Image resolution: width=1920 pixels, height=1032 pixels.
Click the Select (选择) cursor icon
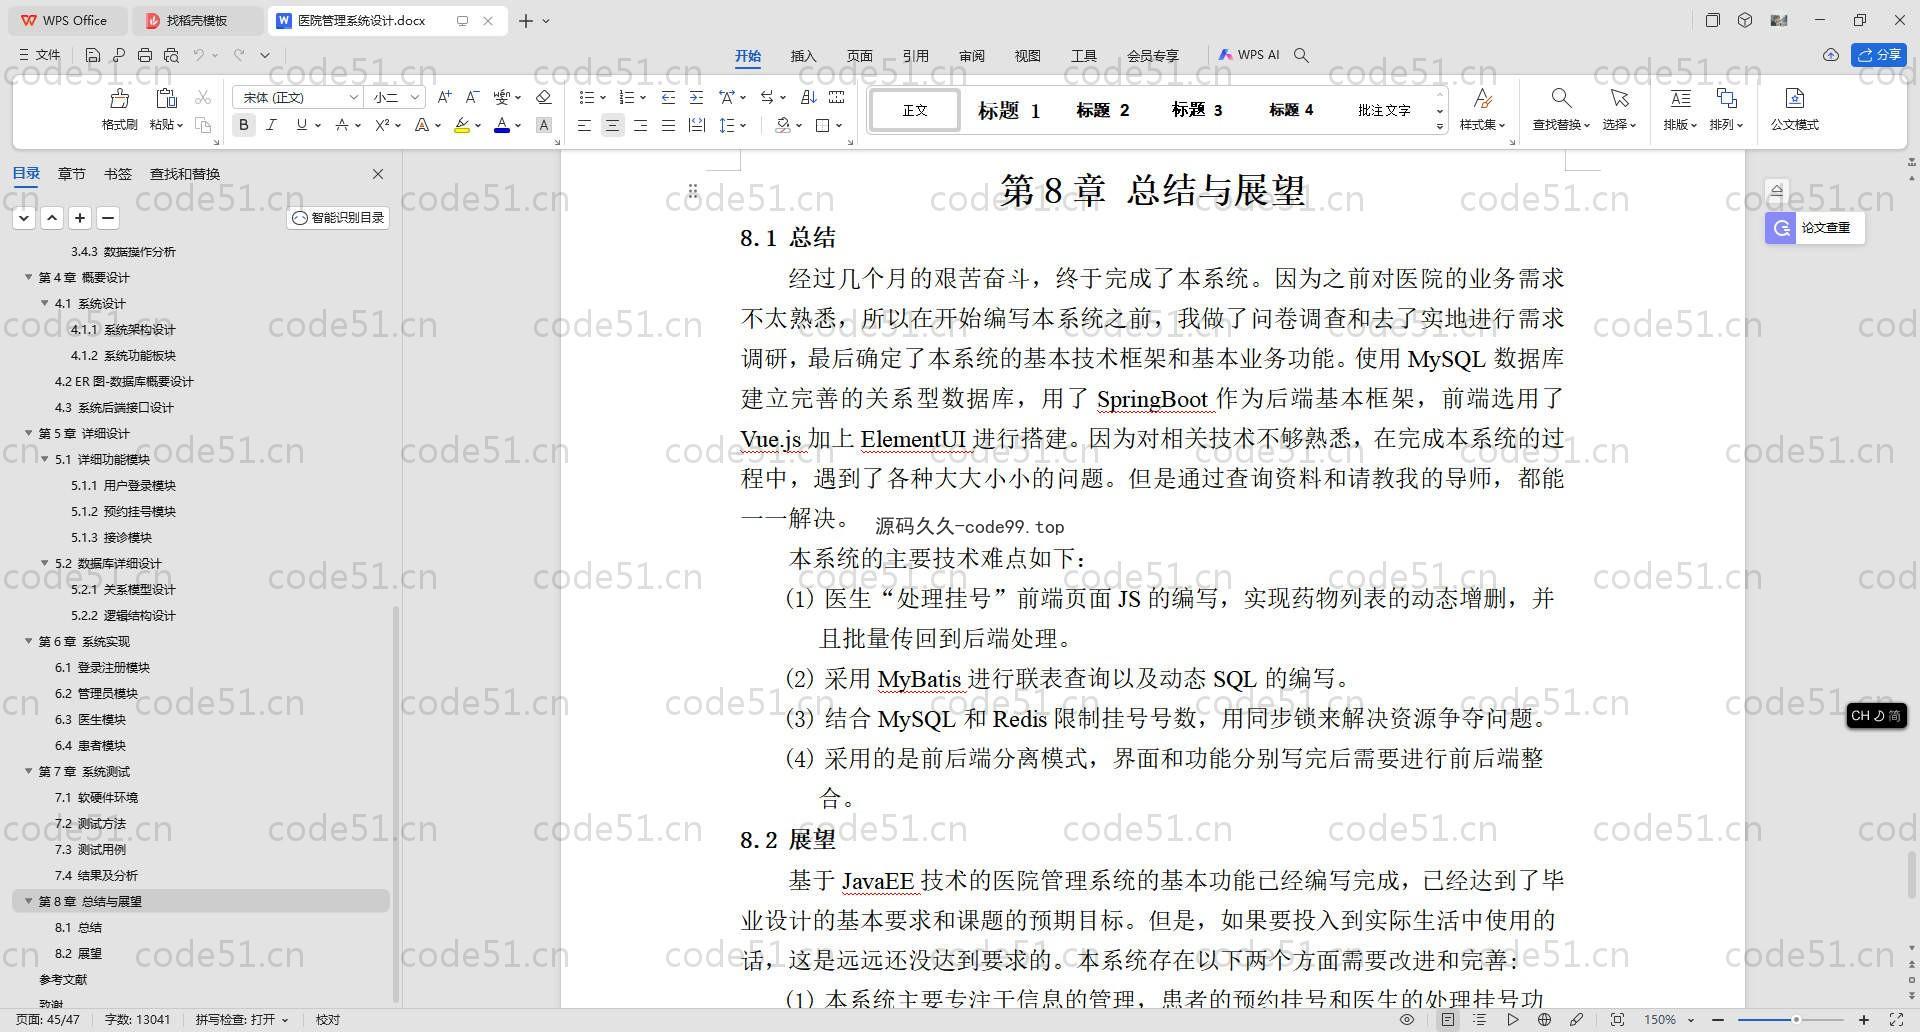tap(1619, 98)
